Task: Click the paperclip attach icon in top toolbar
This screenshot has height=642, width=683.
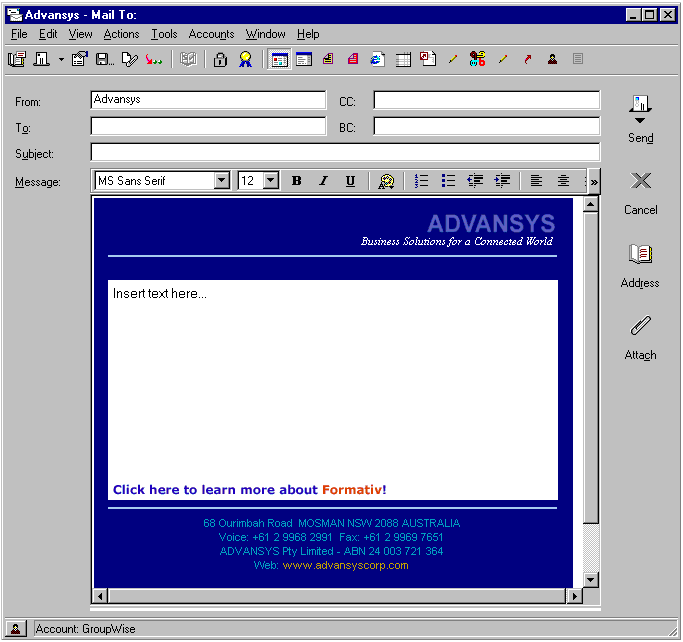Action: 129,59
